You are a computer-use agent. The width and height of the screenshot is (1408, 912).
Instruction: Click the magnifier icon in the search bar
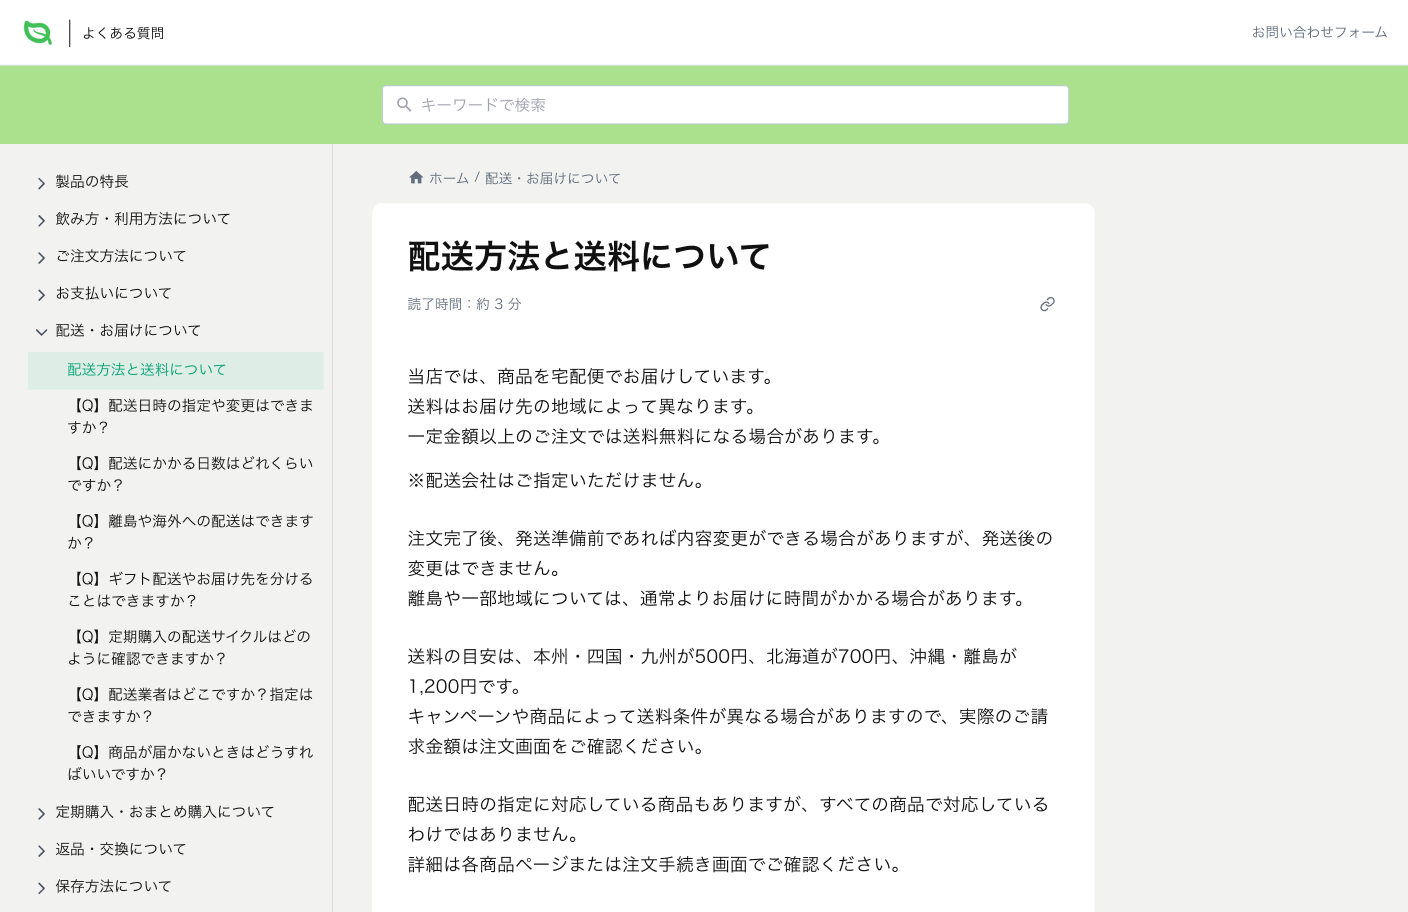(404, 104)
